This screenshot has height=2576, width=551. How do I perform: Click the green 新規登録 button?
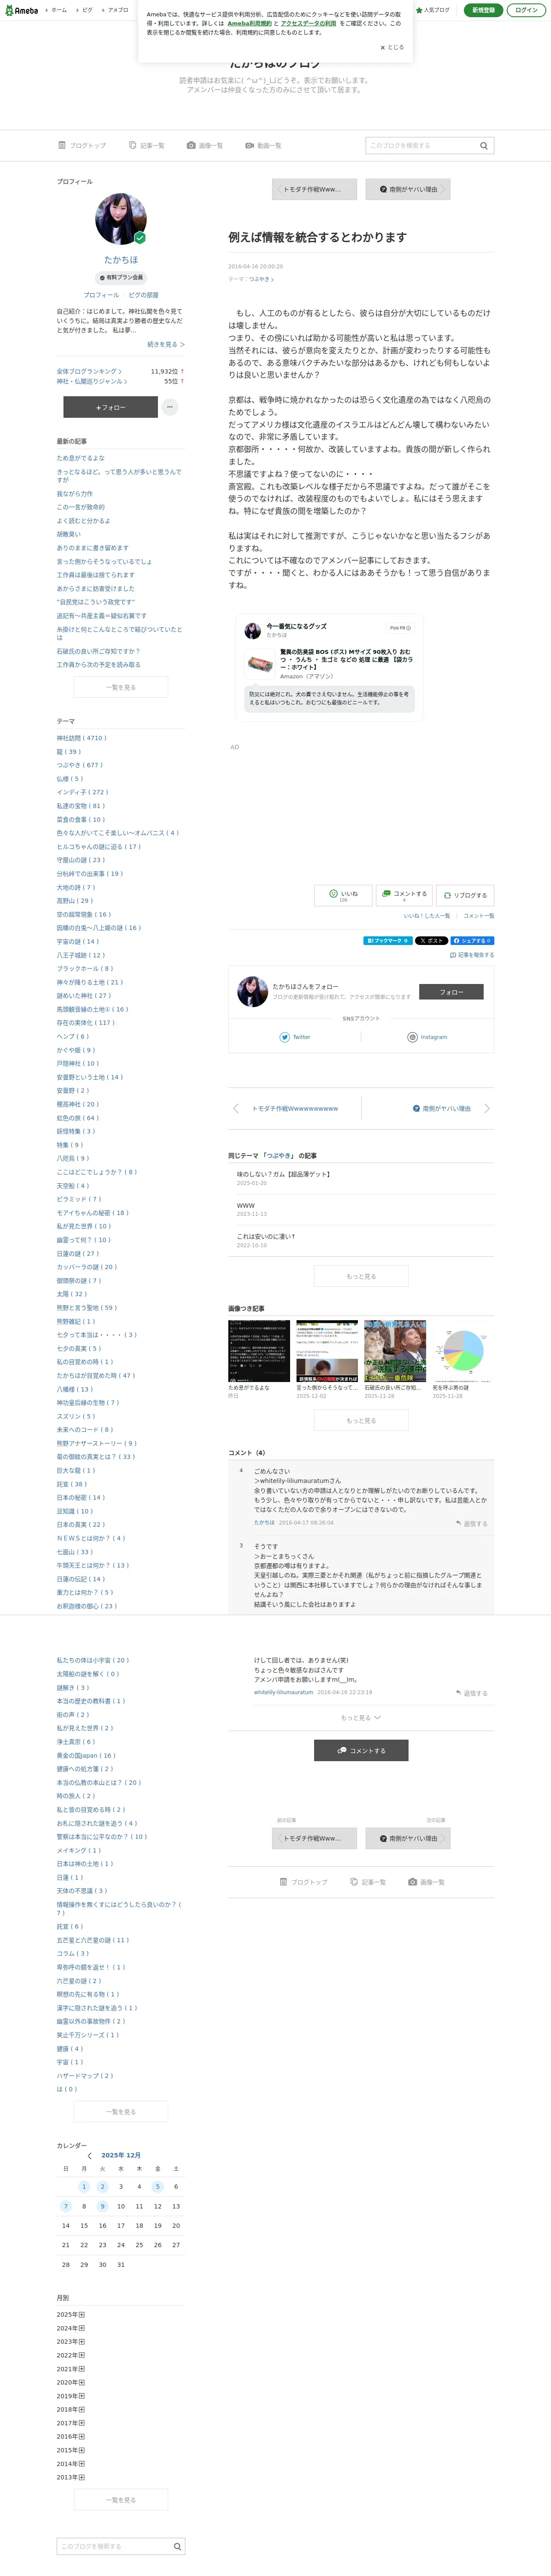pos(483,10)
